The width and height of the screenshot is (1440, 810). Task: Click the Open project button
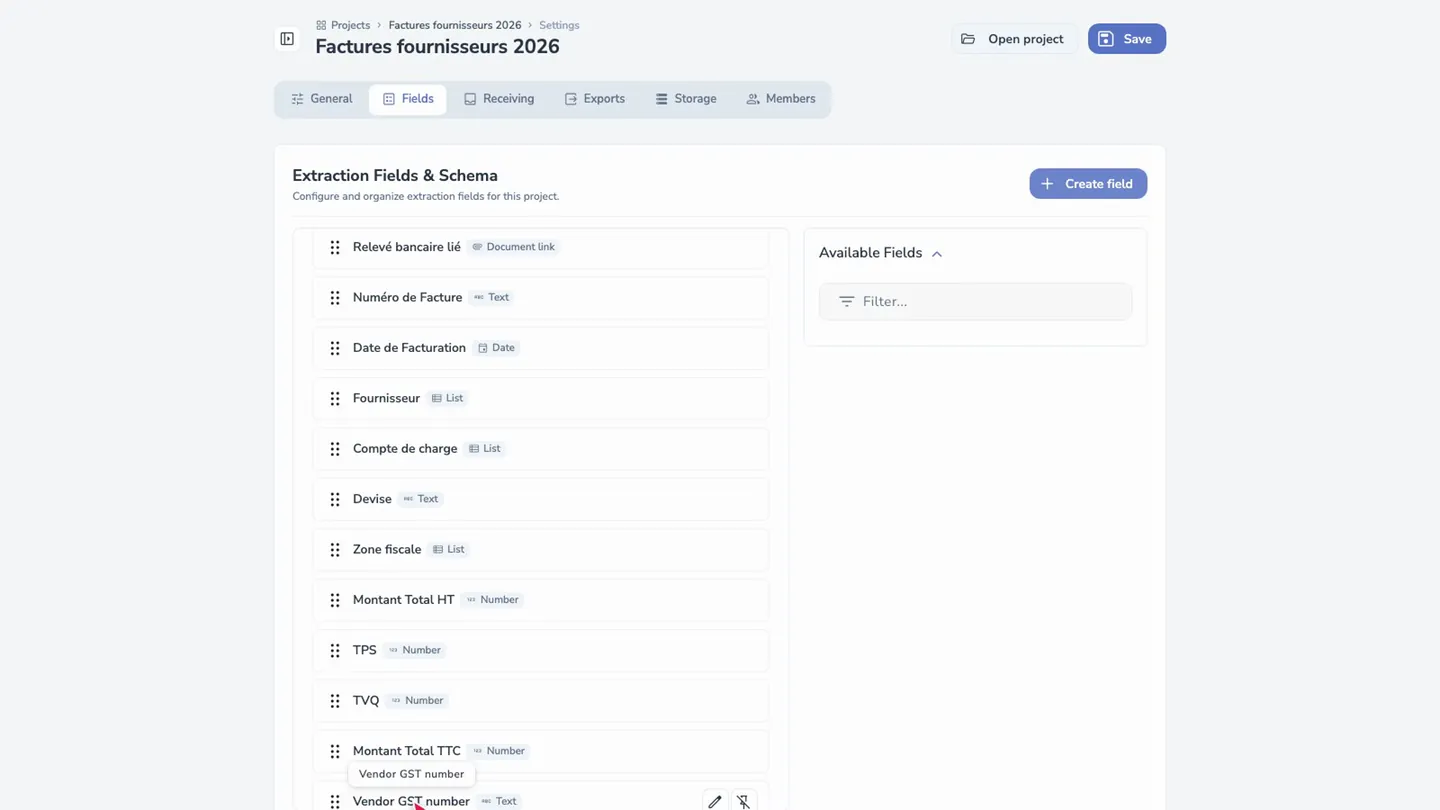[1014, 39]
